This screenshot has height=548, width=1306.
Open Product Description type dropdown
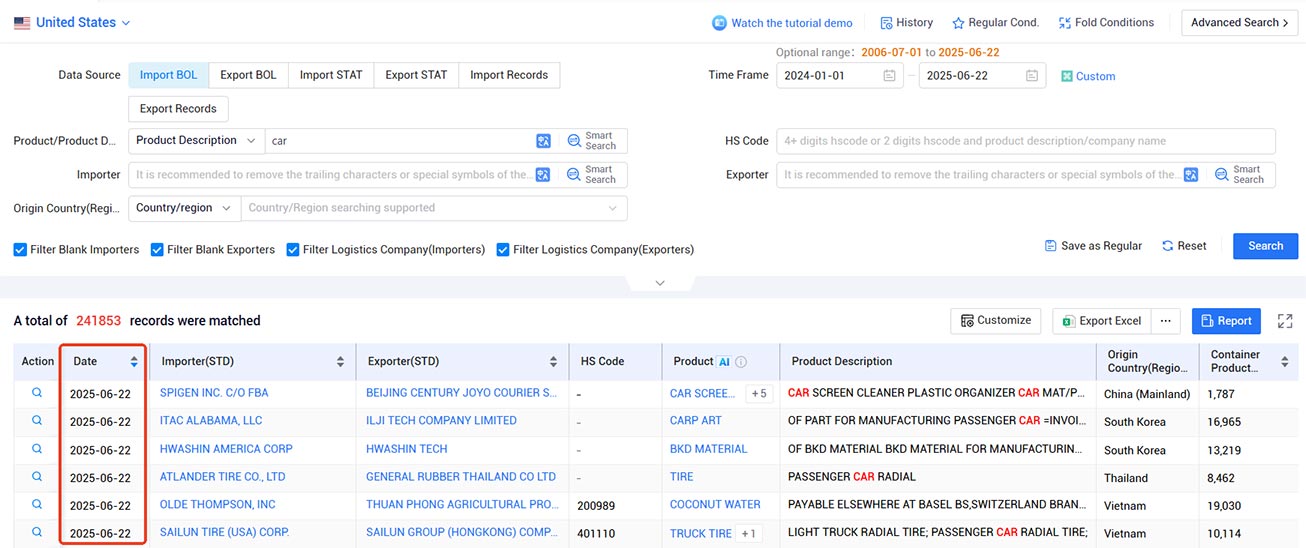click(x=196, y=141)
